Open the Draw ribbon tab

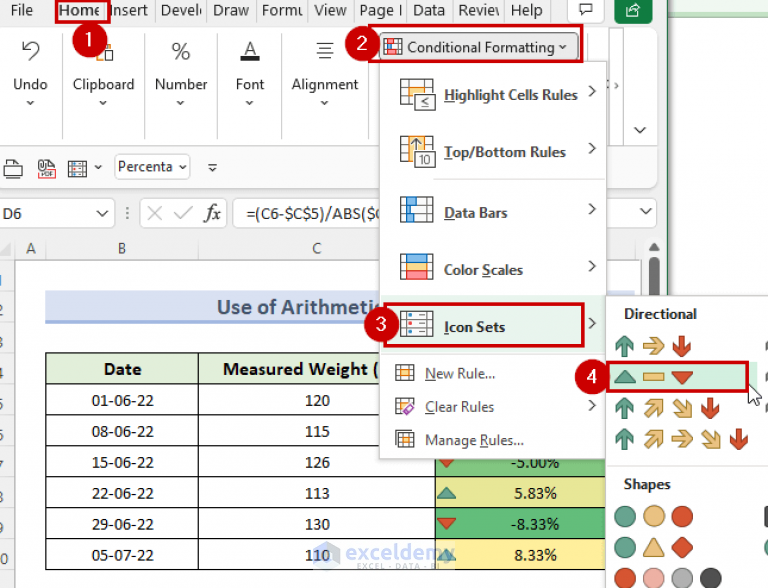point(231,10)
